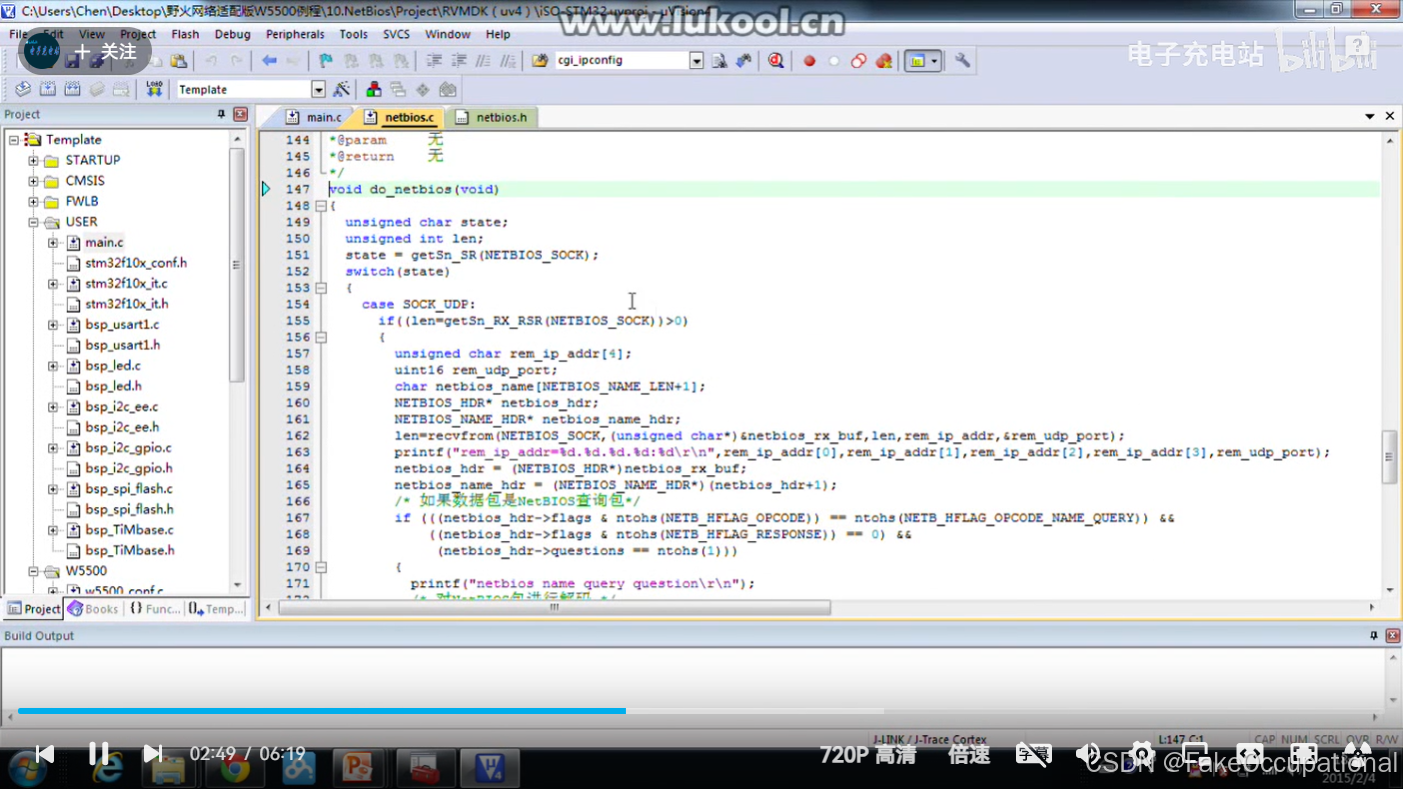1403x789 pixels.
Task: Open the Flash menu
Action: click(185, 34)
